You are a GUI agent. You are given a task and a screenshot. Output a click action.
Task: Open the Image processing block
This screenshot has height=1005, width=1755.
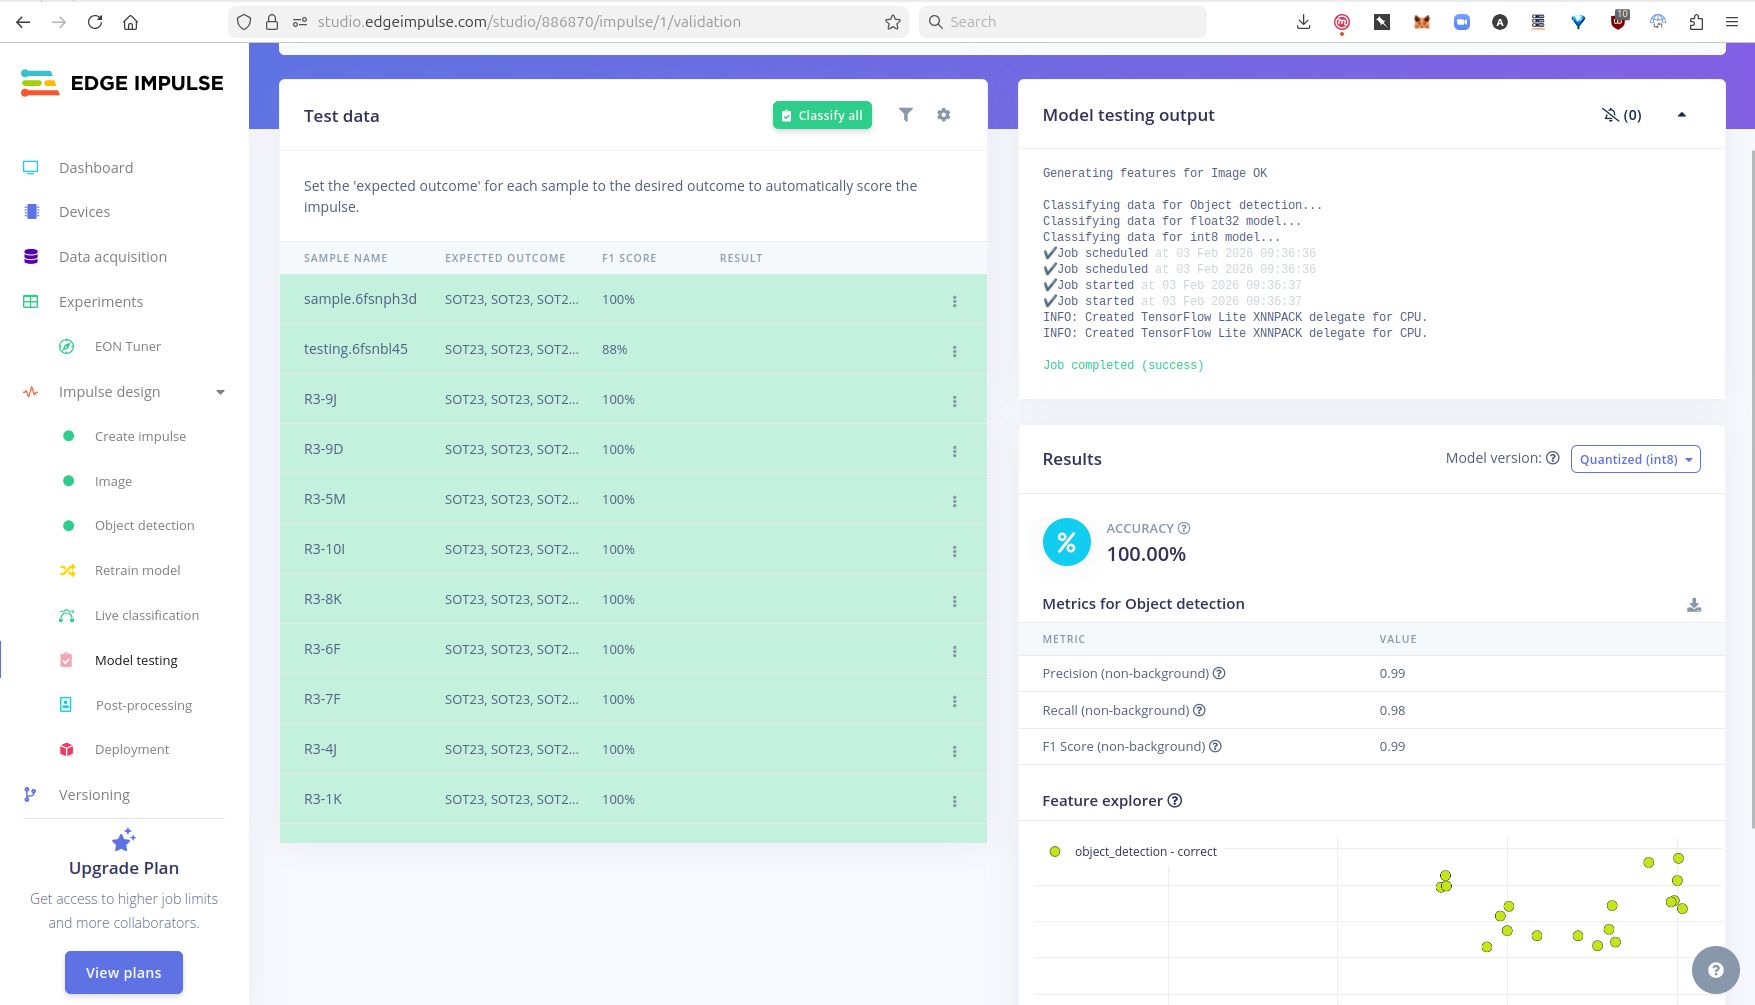coord(113,482)
